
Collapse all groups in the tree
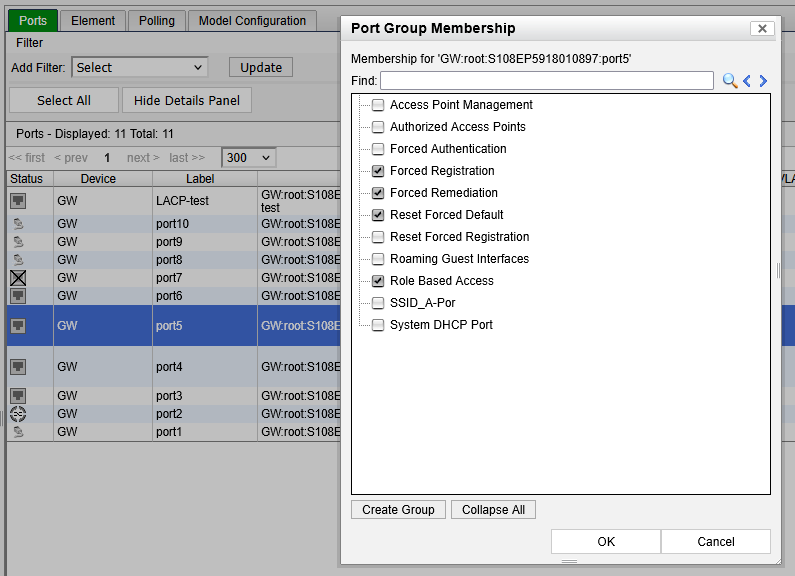493,510
